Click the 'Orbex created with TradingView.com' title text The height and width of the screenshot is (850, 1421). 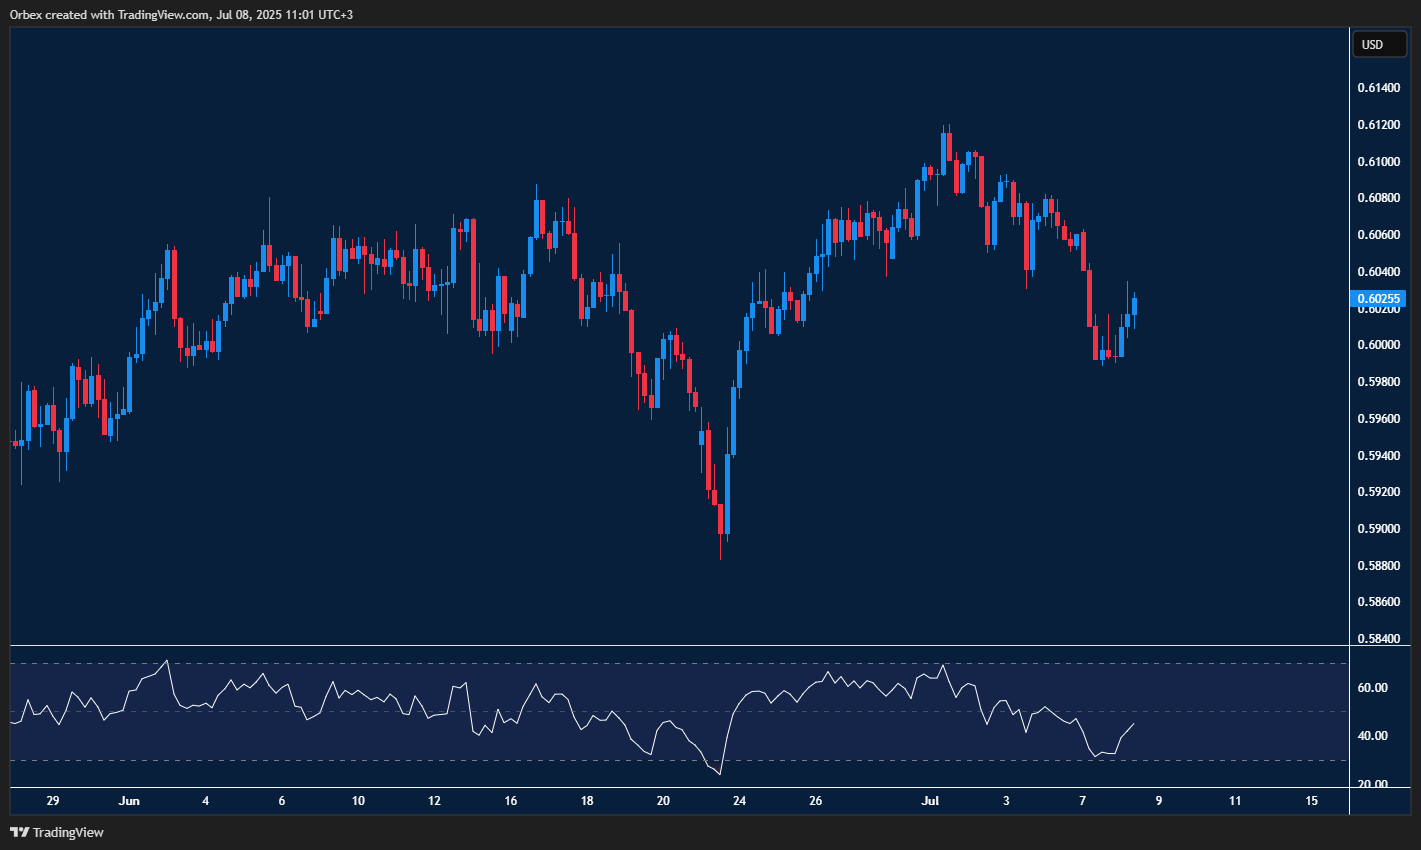click(180, 14)
